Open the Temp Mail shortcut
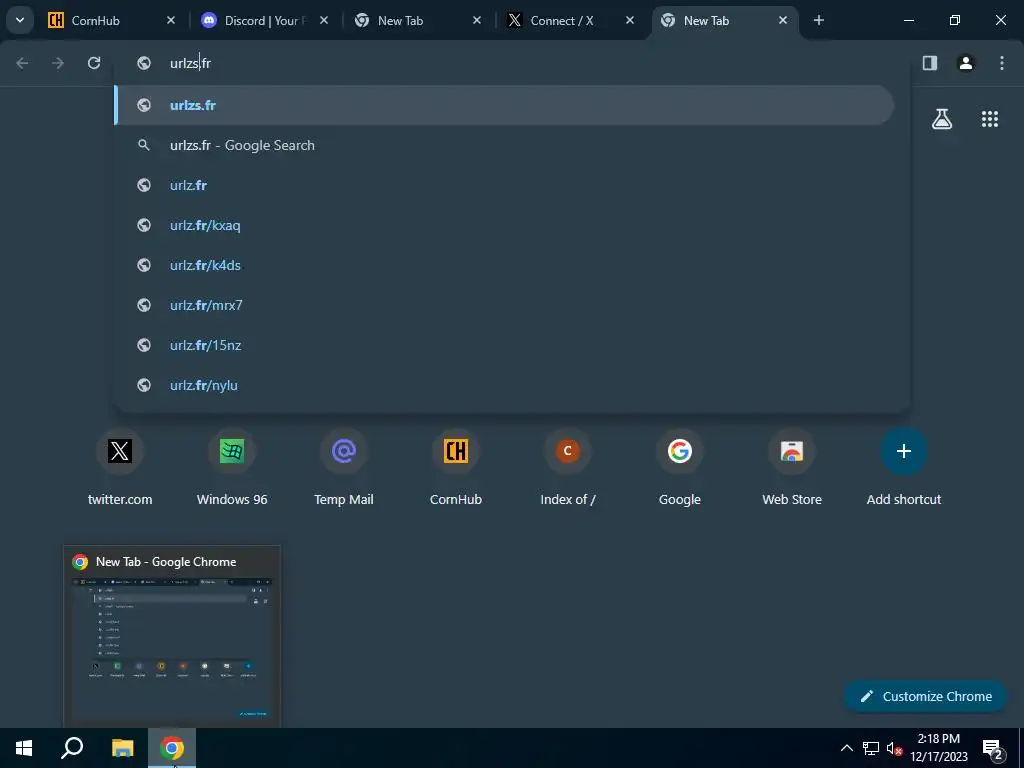The width and height of the screenshot is (1024, 768). [344, 467]
